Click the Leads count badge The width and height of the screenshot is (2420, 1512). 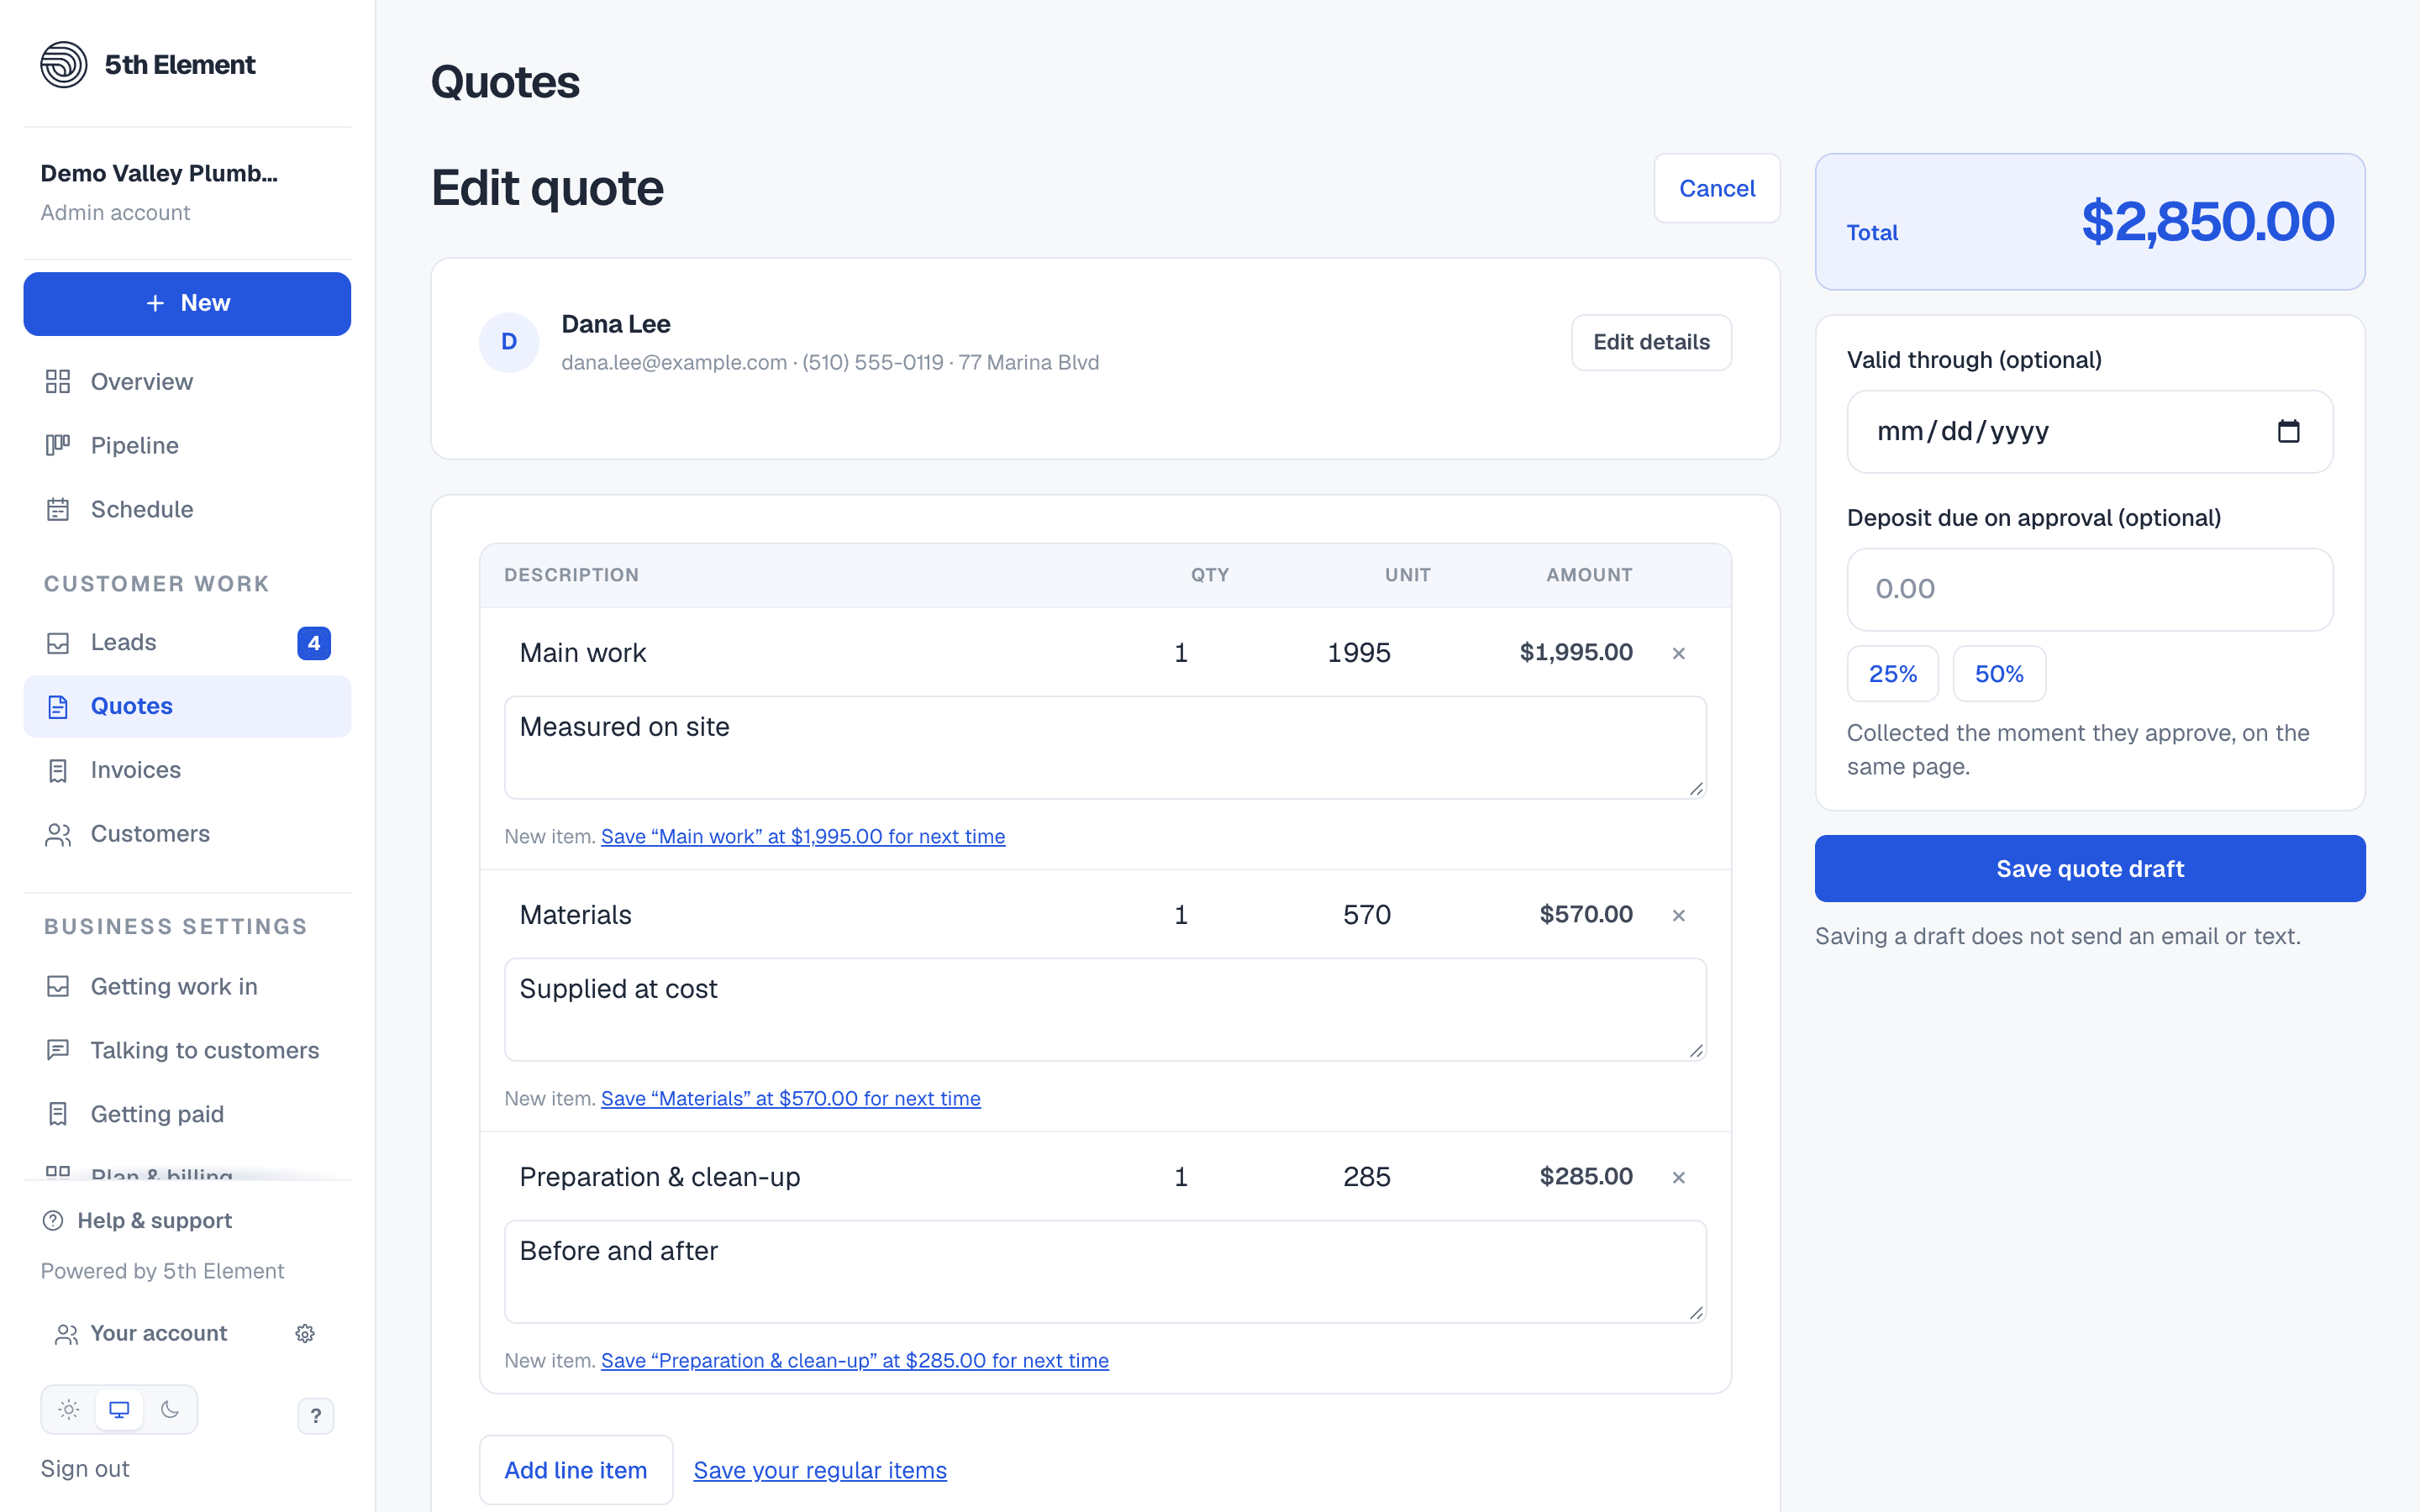pyautogui.click(x=314, y=643)
